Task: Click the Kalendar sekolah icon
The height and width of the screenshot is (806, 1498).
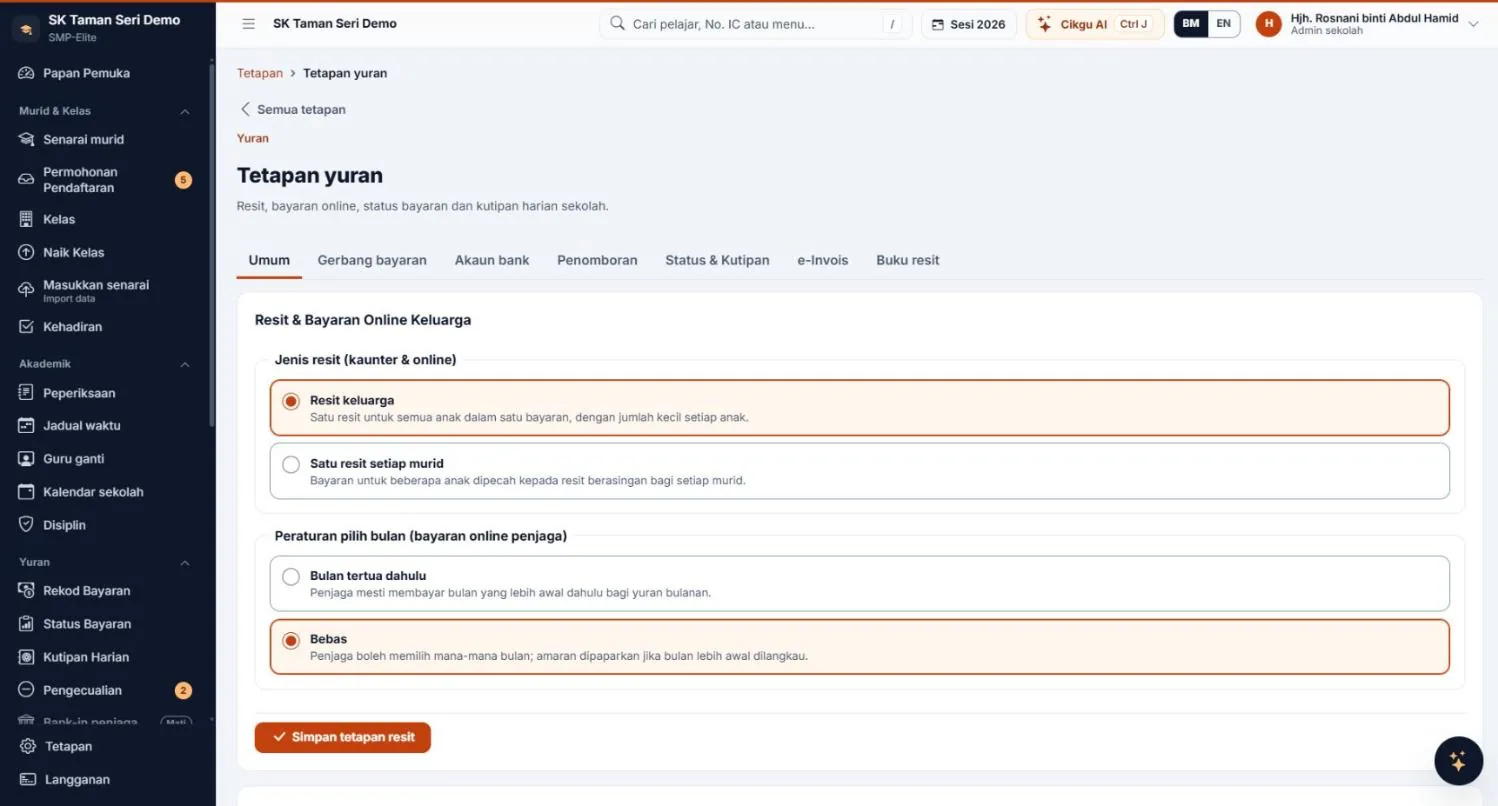Action: [x=27, y=492]
